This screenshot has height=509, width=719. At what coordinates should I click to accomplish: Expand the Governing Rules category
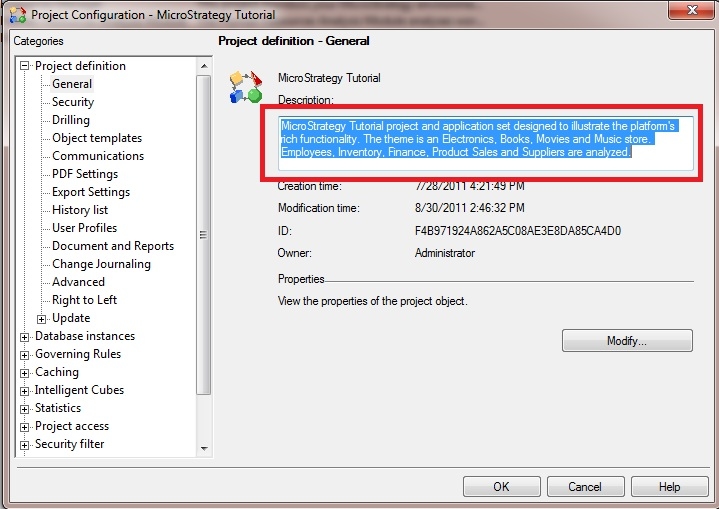25,355
